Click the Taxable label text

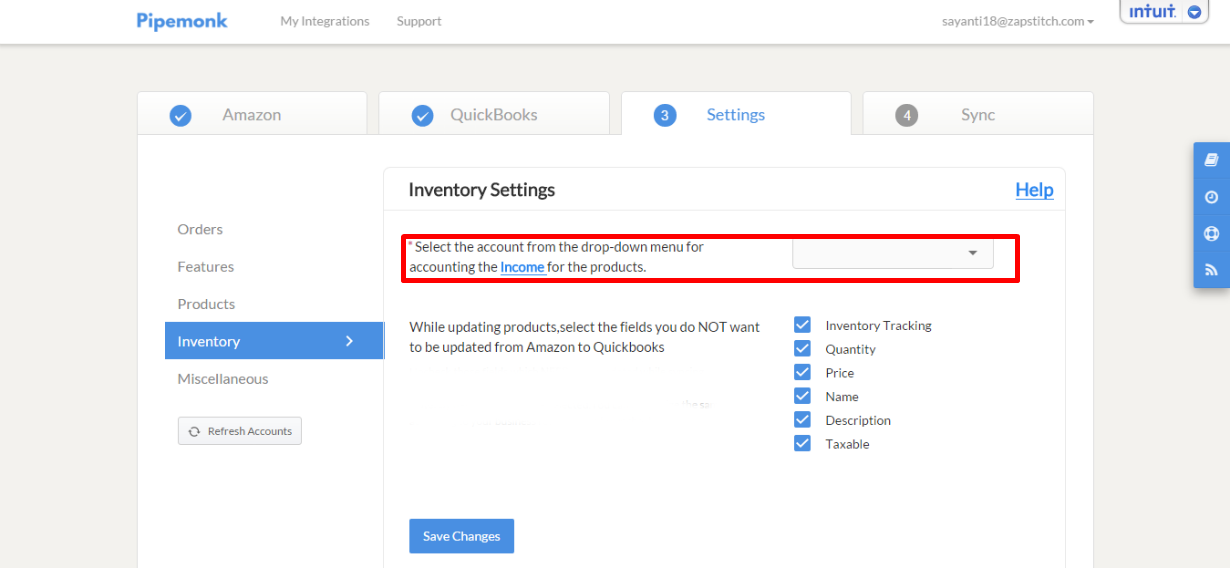tap(847, 444)
